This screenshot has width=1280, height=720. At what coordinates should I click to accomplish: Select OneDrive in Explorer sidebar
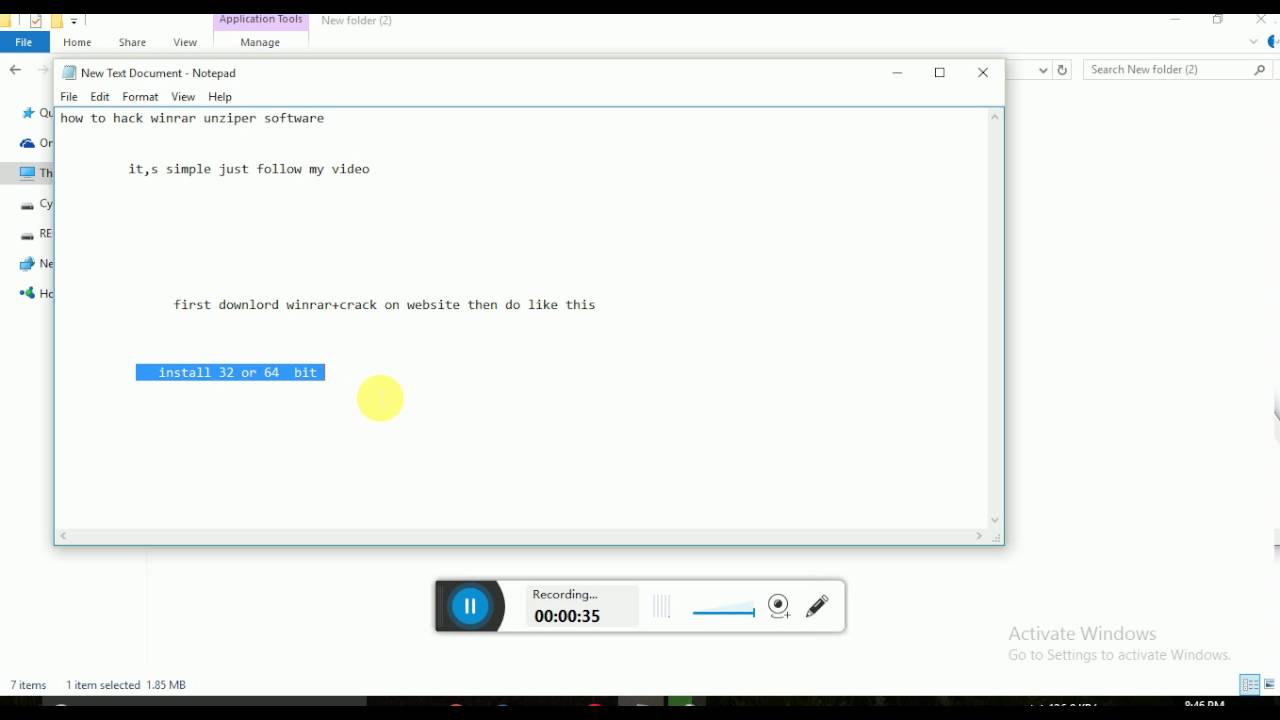37,143
